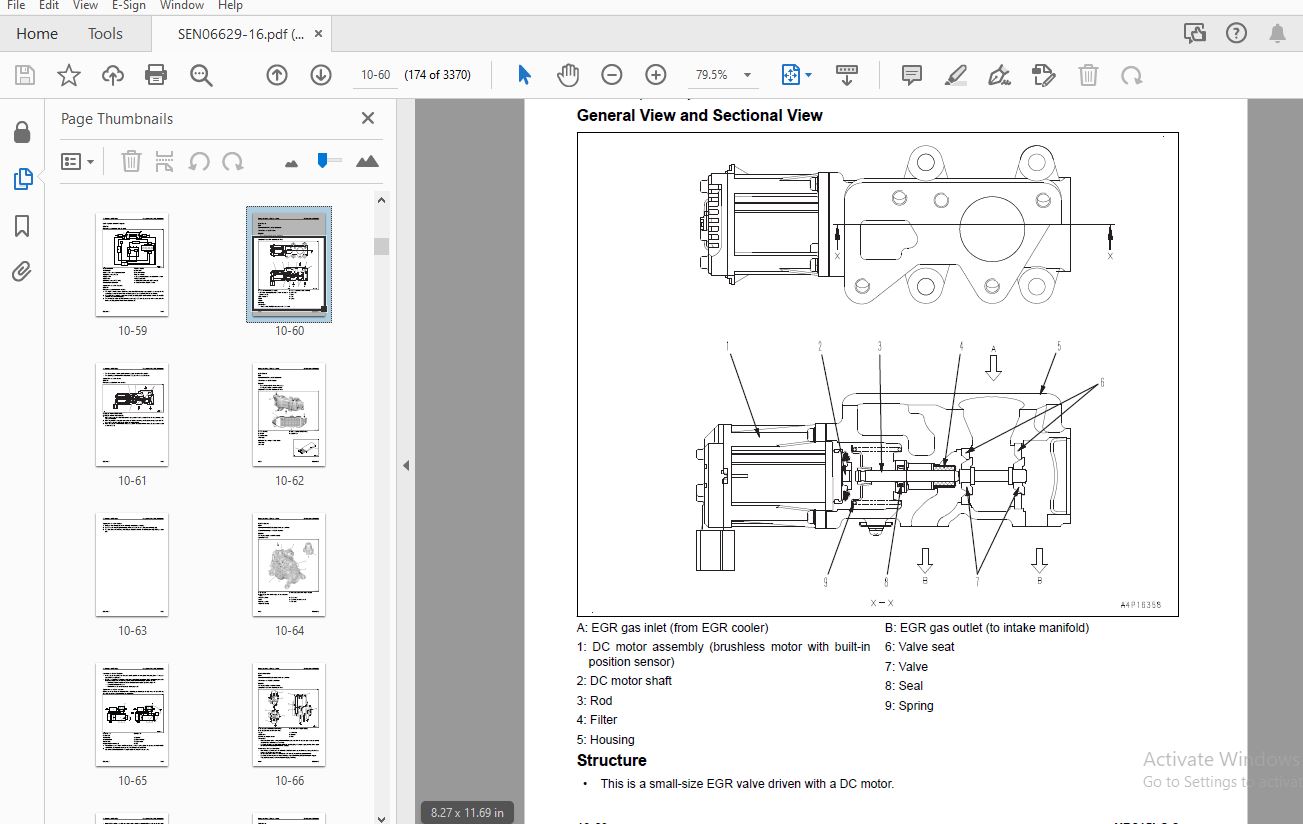Collapse the left navigation pane arrow
Image resolution: width=1303 pixels, height=824 pixels.
[x=406, y=465]
